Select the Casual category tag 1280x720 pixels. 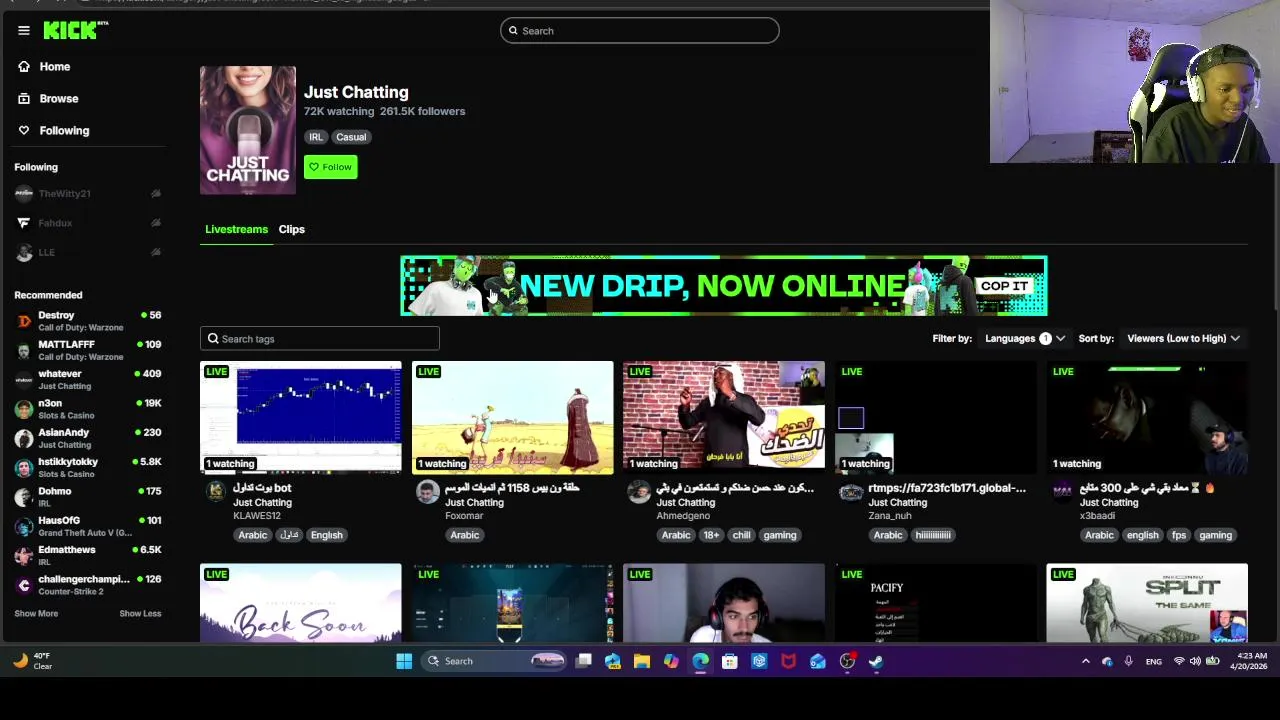pos(351,137)
